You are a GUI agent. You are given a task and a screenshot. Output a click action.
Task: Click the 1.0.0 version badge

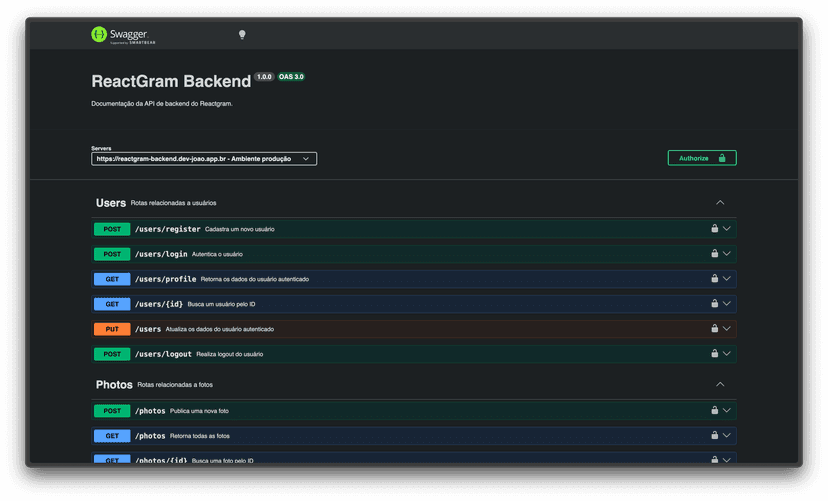[264, 77]
